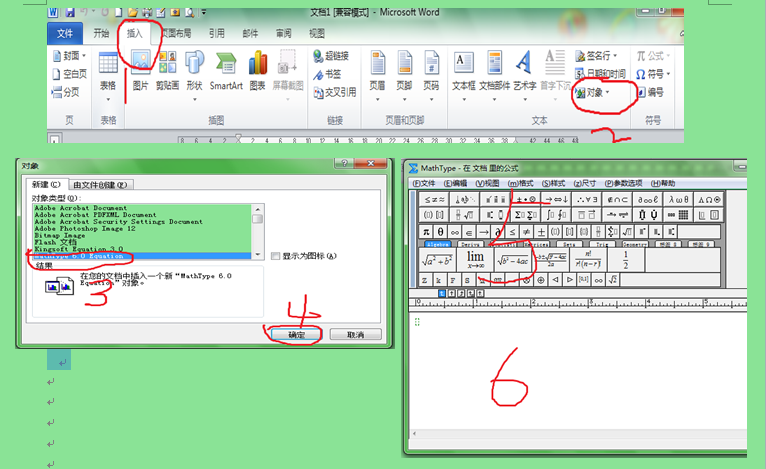Switch to the 插入 (Insert) tab

(134, 33)
